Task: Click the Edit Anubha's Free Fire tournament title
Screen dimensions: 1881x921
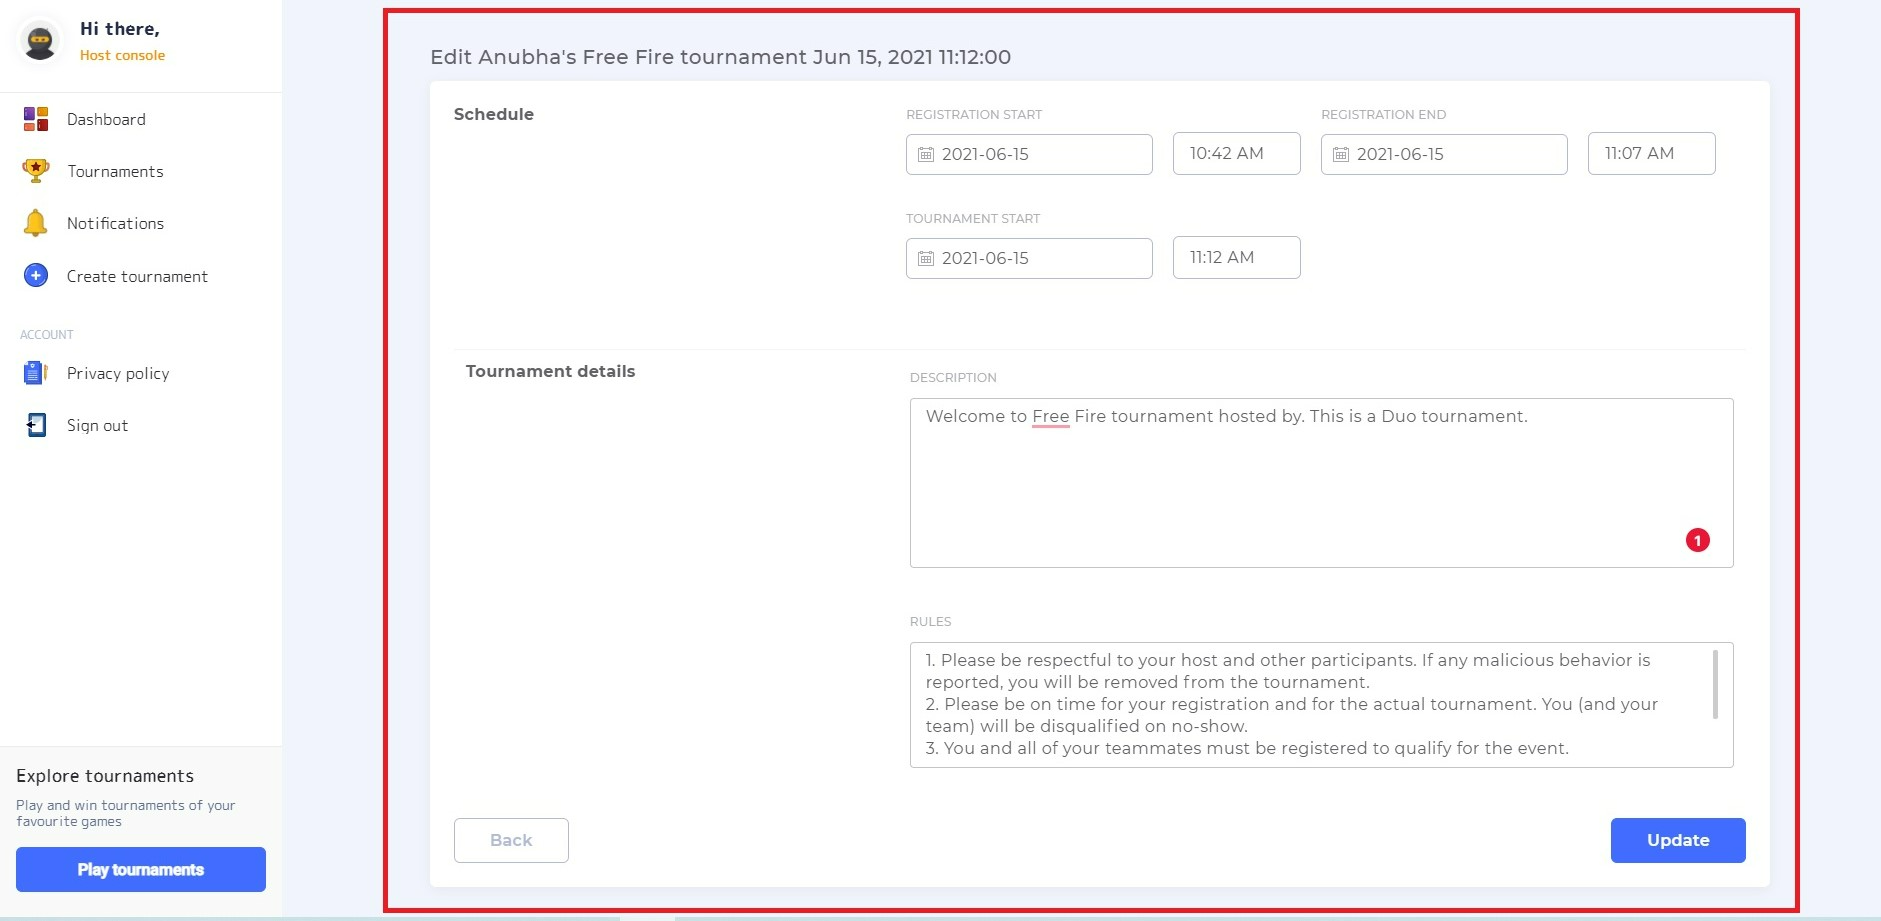Action: click(721, 57)
